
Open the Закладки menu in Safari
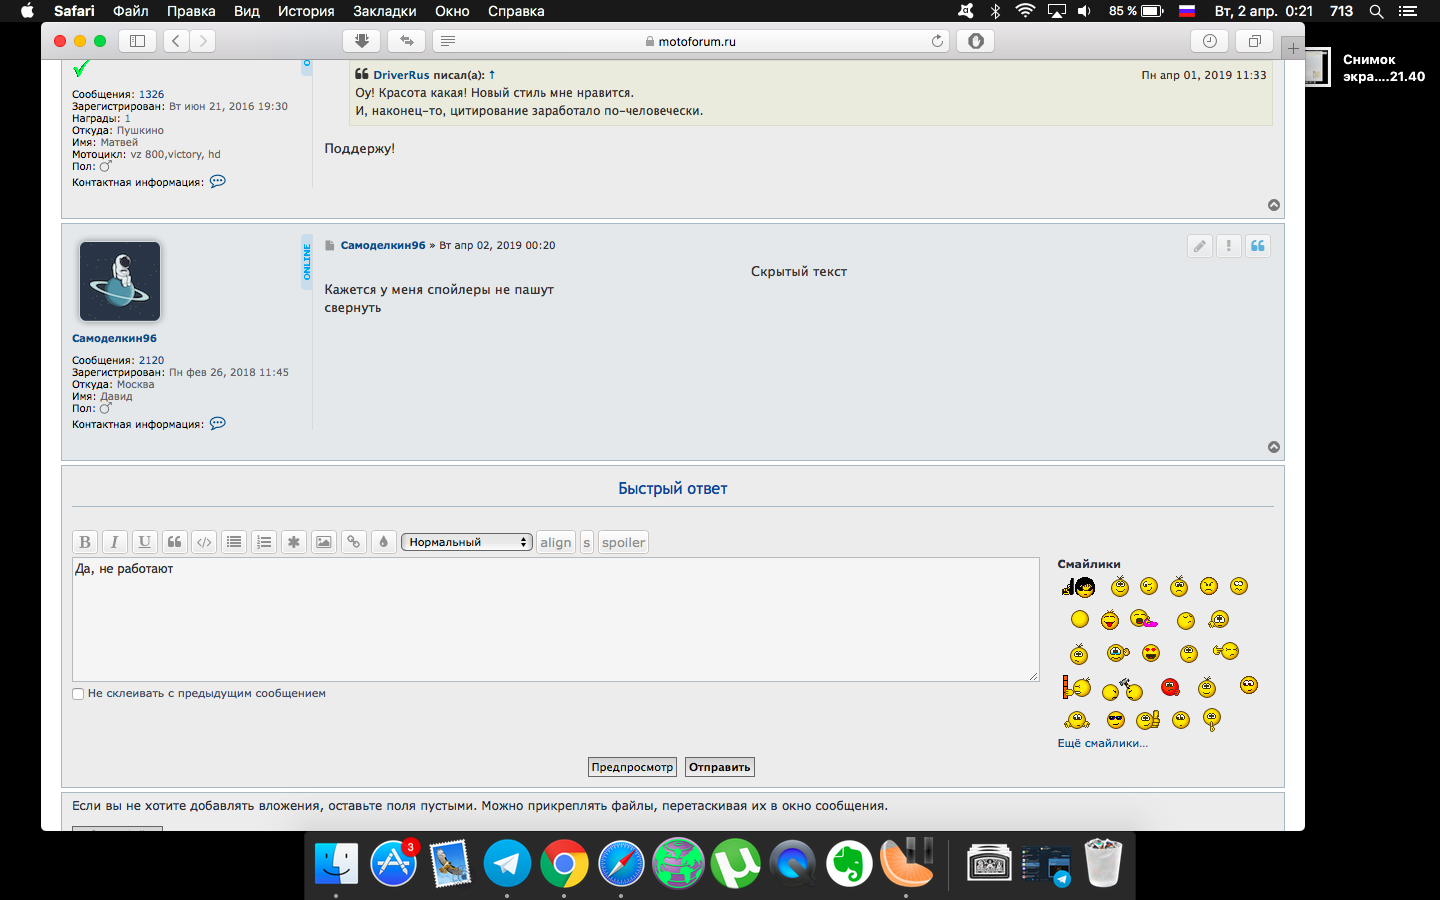pyautogui.click(x=384, y=11)
